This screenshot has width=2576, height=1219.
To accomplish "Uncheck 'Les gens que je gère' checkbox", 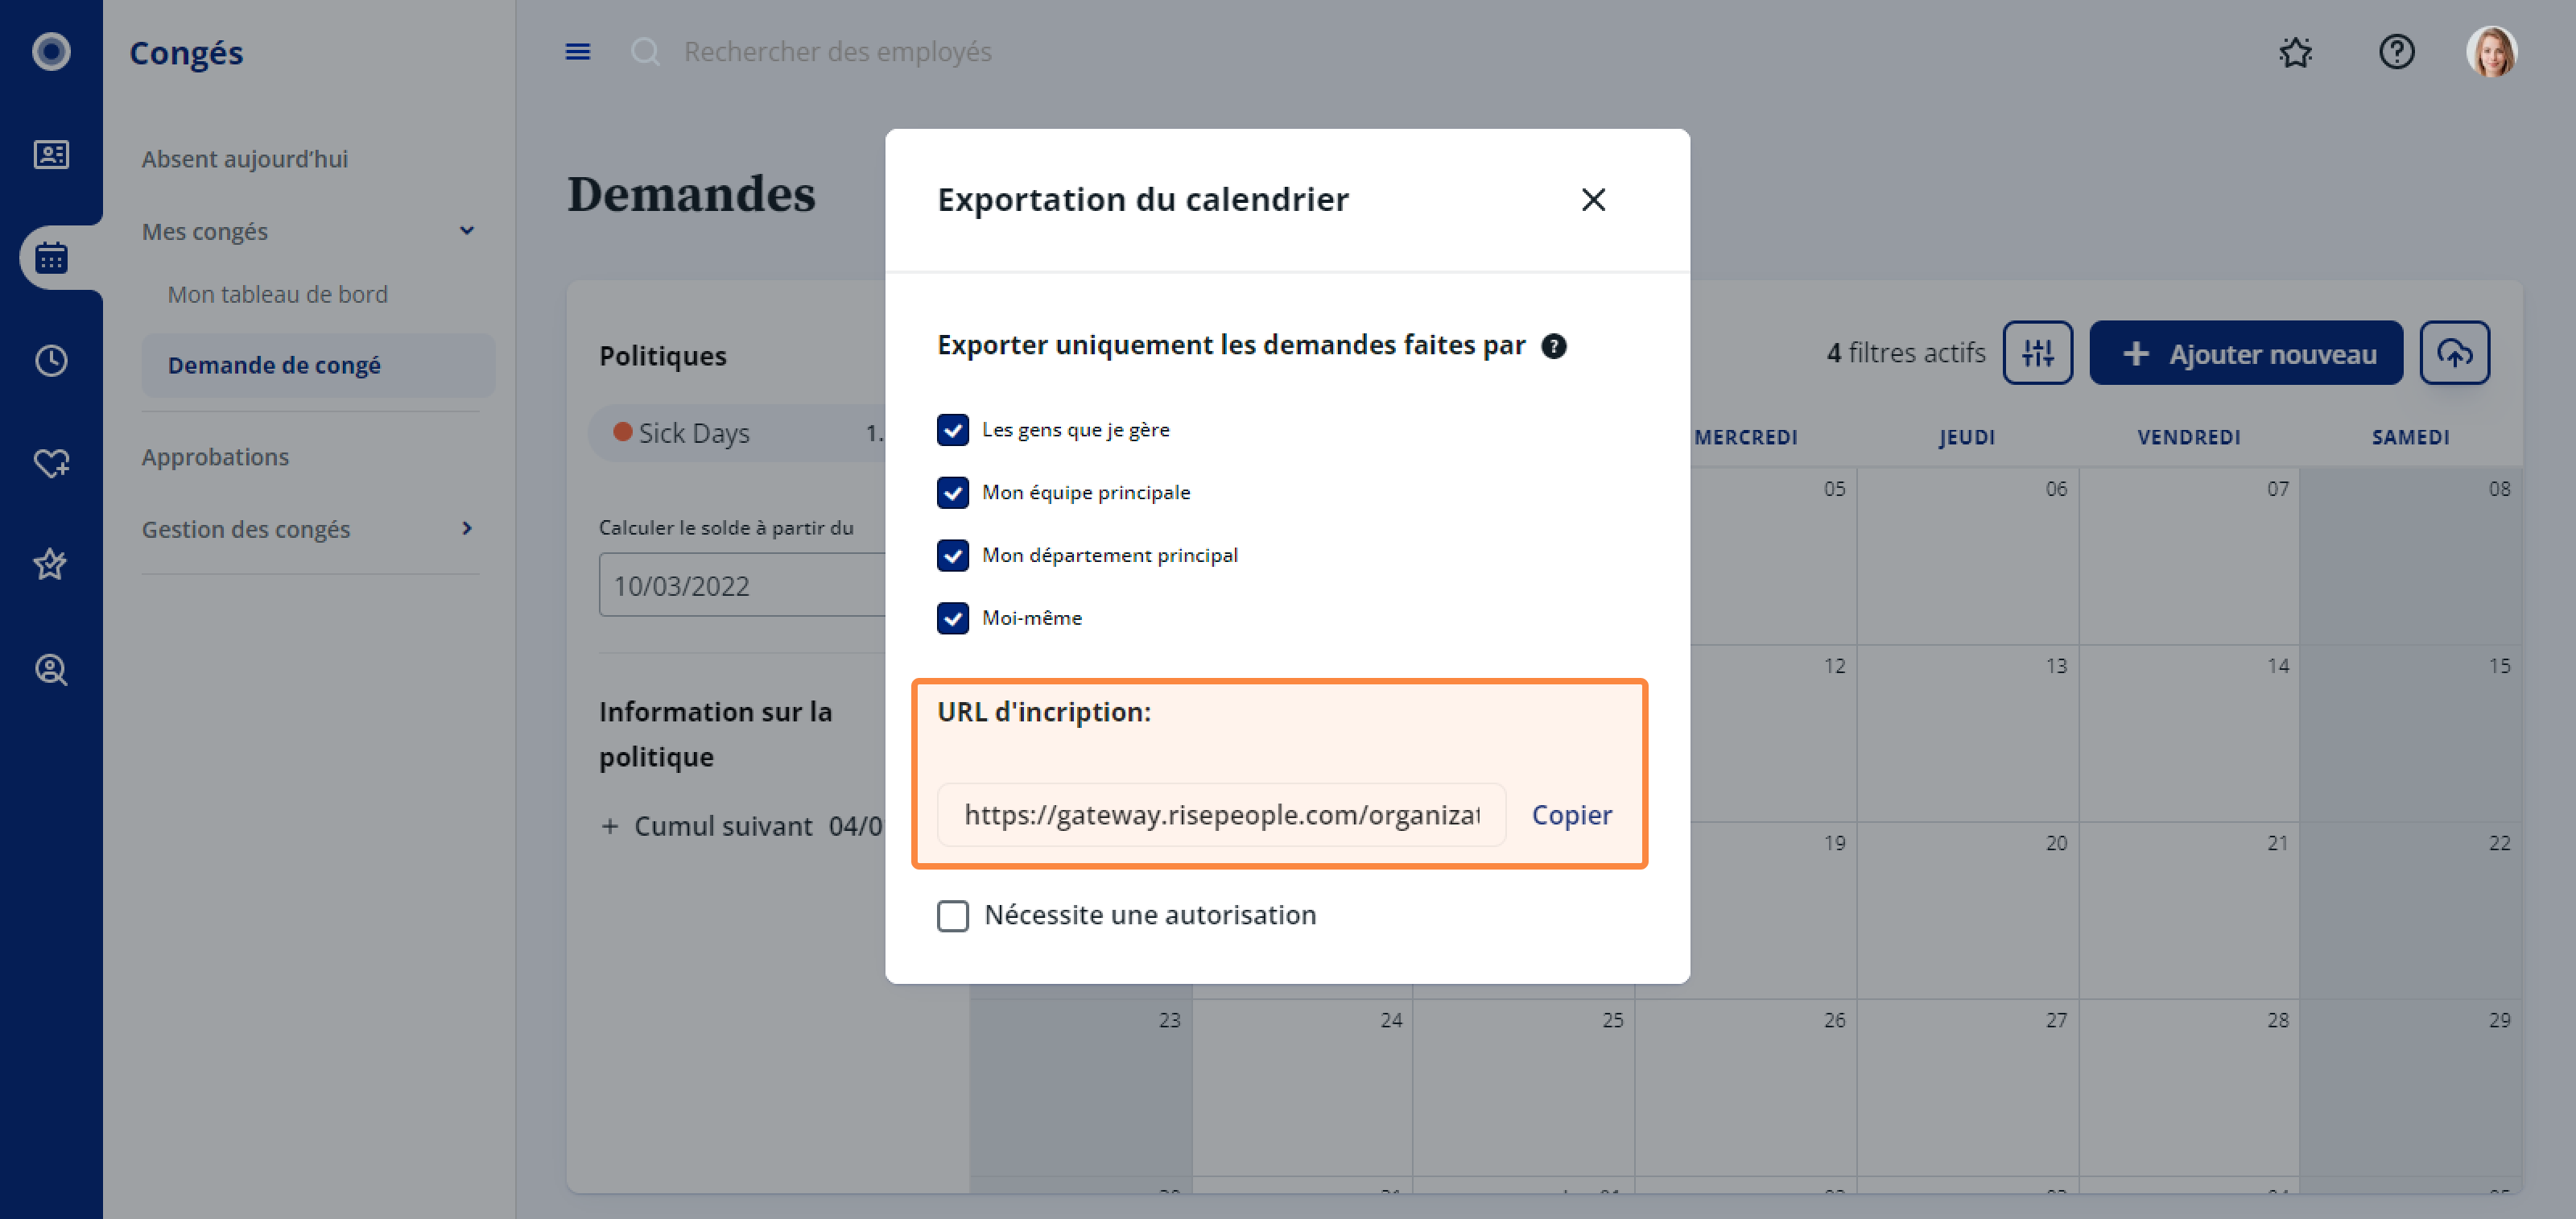I will point(952,429).
